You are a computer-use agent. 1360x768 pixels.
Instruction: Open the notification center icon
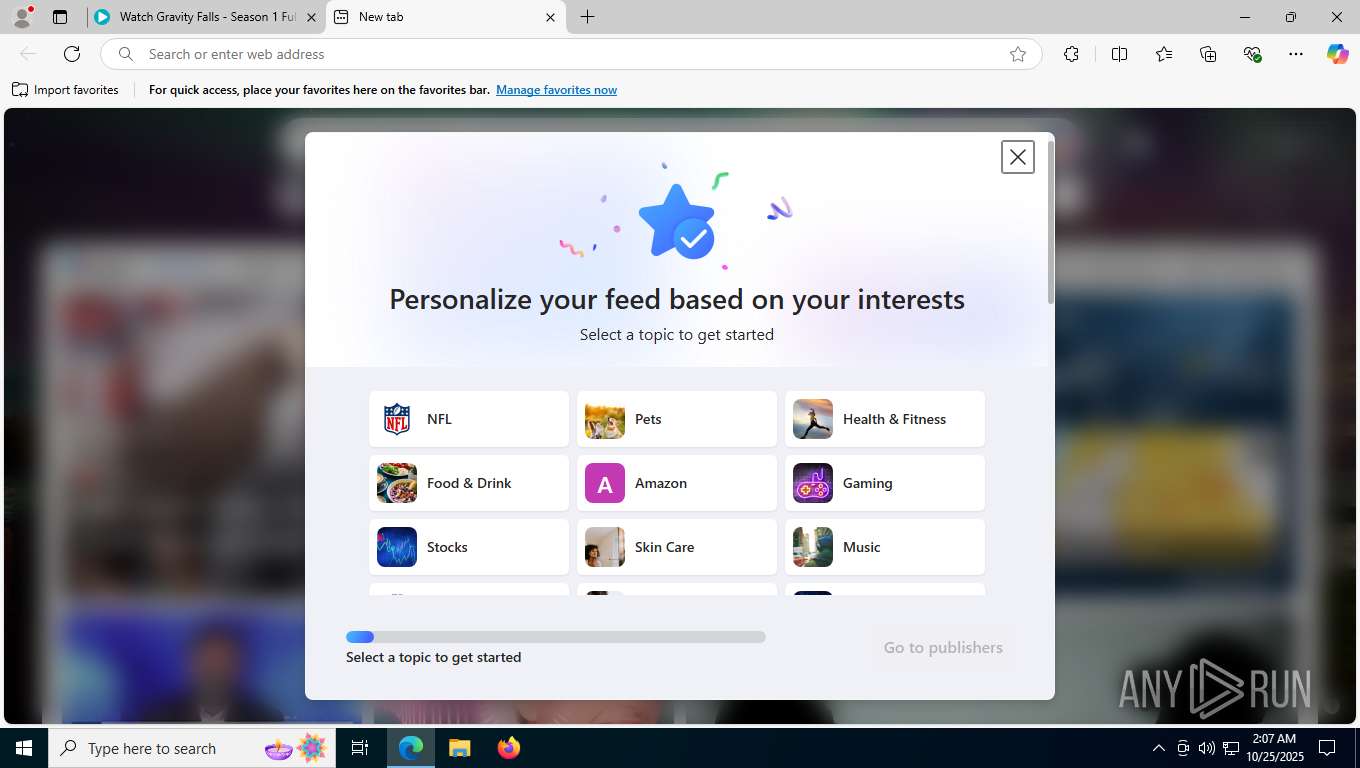(1327, 748)
